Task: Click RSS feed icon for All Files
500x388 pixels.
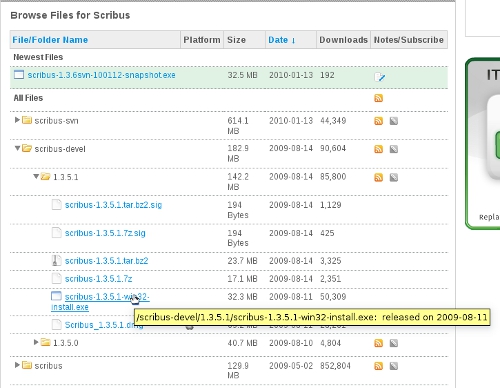Action: tap(378, 98)
